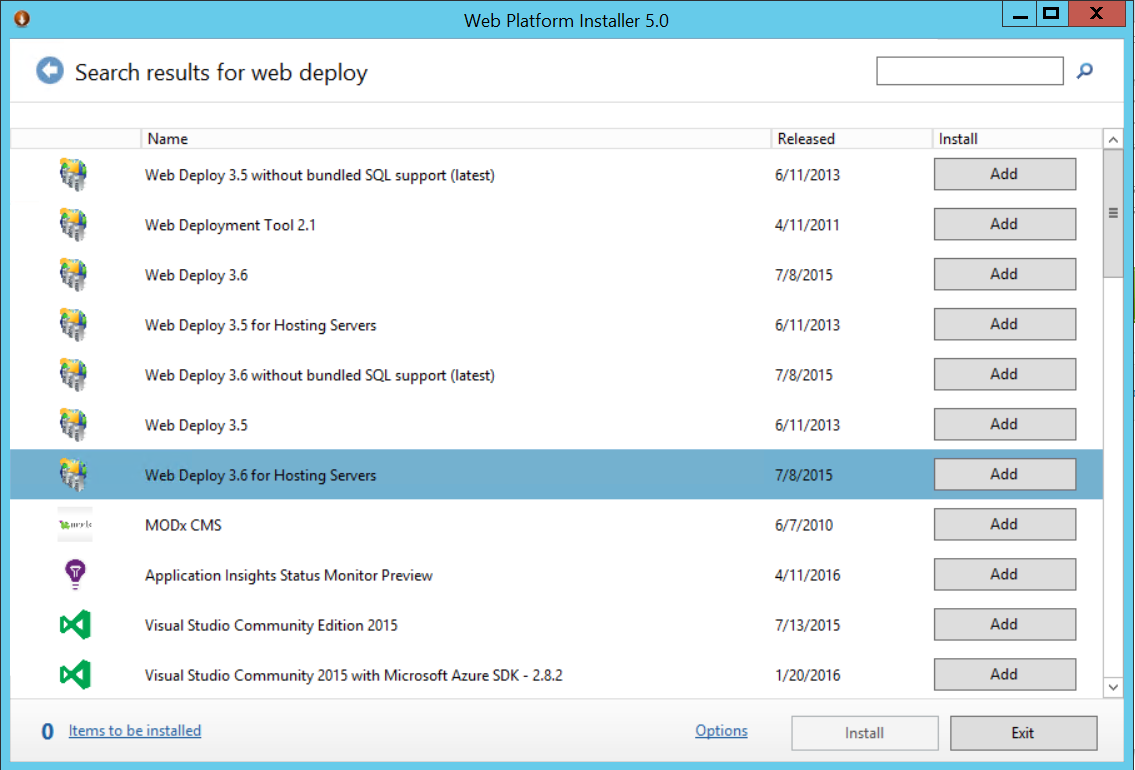The height and width of the screenshot is (770, 1135).
Task: Click release date 7/13/2015
Action: [808, 625]
